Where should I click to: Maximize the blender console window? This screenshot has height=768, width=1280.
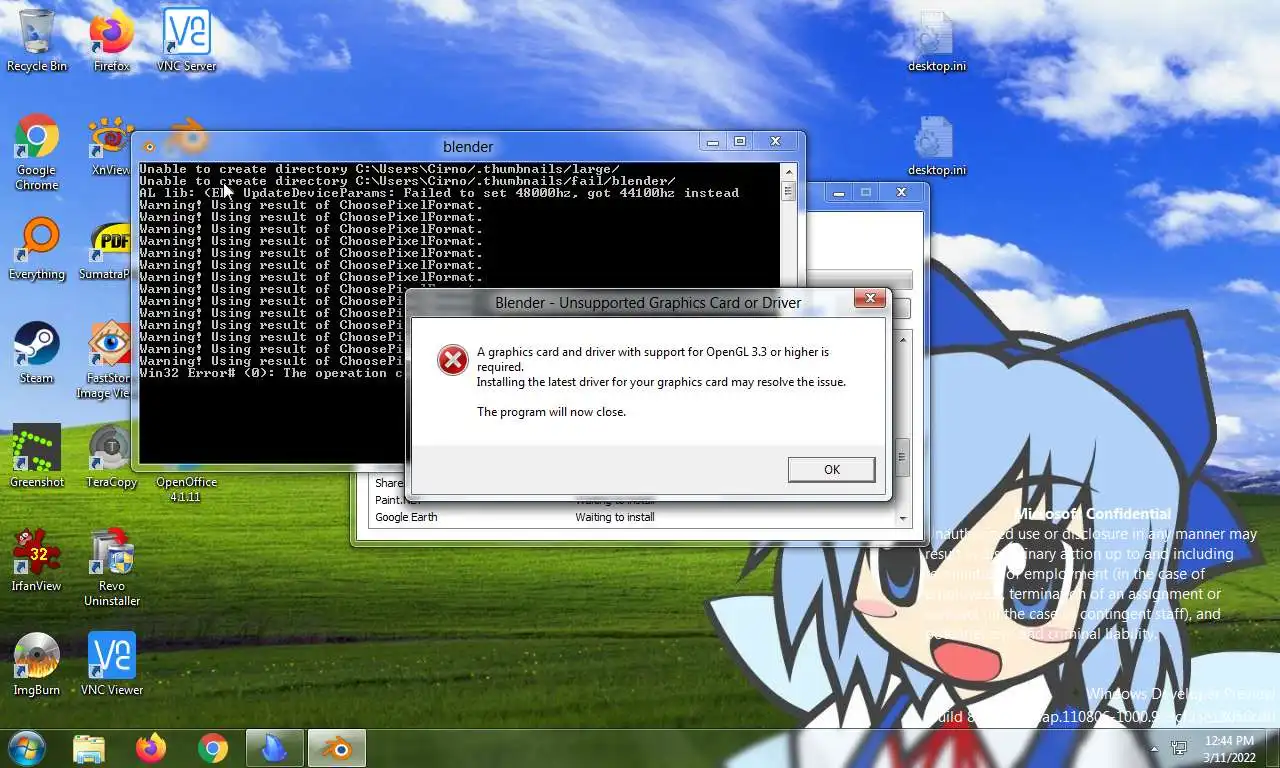(x=740, y=142)
